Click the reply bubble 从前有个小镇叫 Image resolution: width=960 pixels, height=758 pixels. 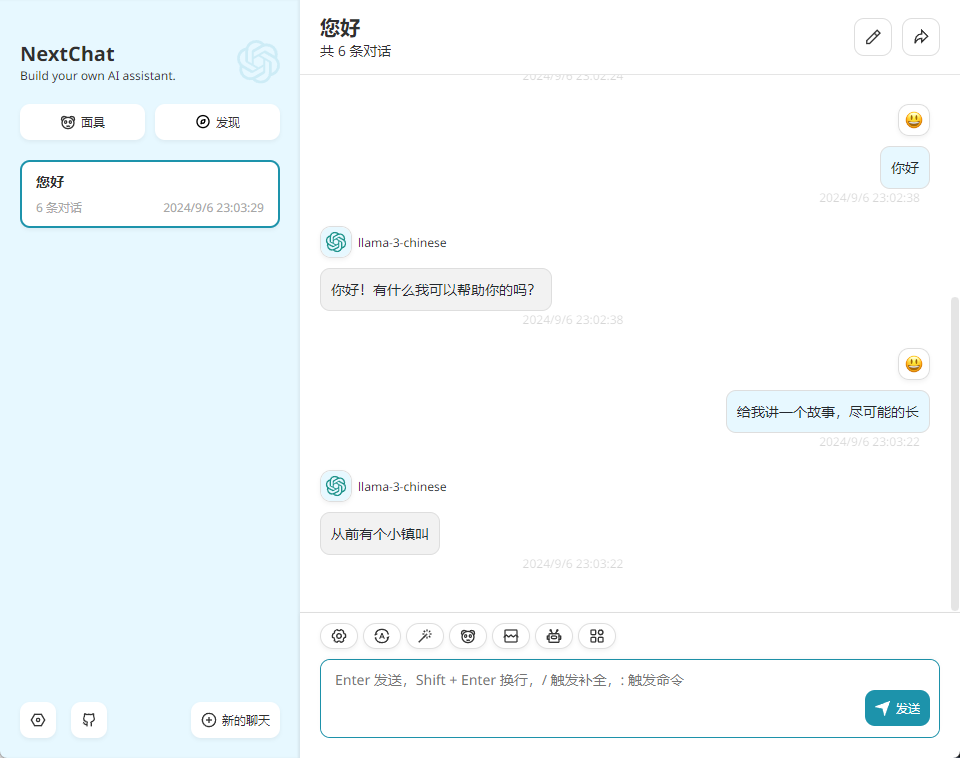[380, 534]
